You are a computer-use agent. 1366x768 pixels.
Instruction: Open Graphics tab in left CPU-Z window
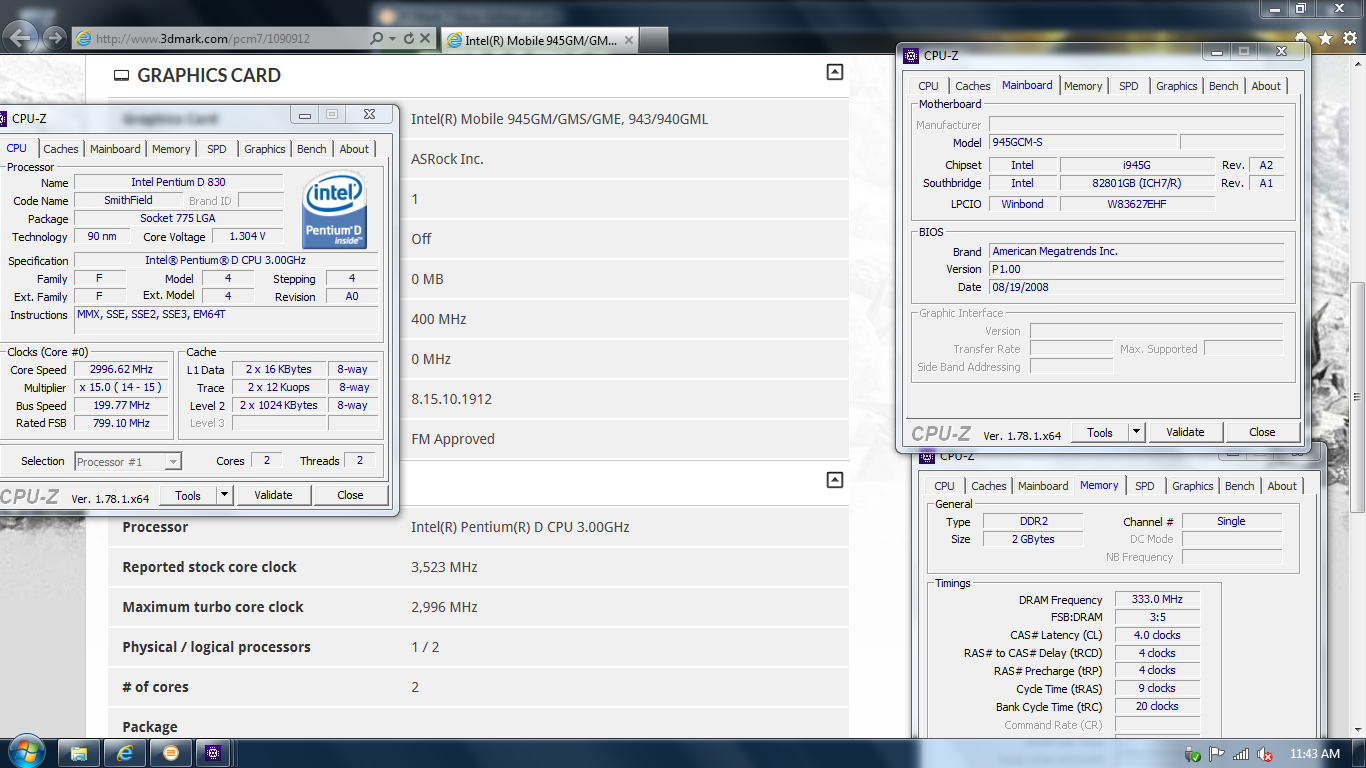click(265, 149)
